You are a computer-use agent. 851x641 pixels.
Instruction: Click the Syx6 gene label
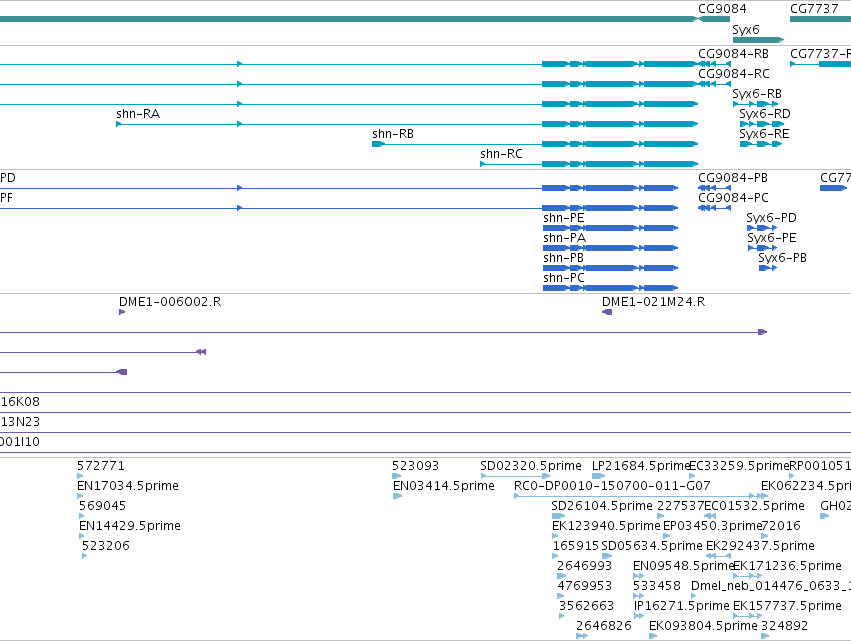(746, 30)
